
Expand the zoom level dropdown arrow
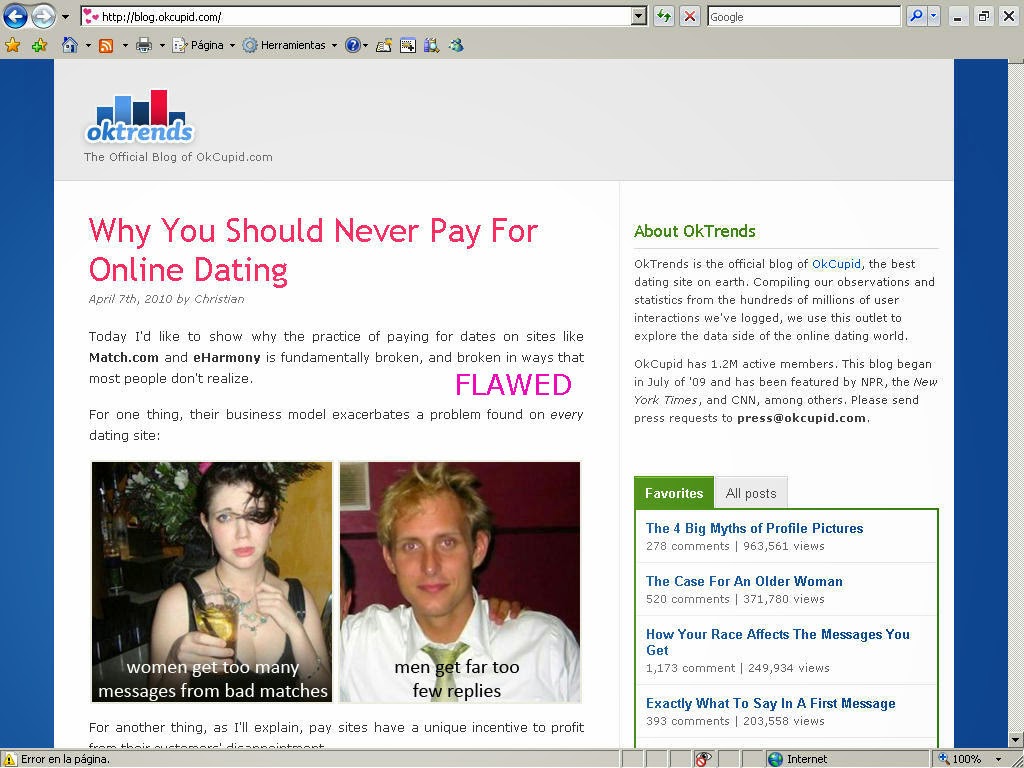(x=999, y=760)
